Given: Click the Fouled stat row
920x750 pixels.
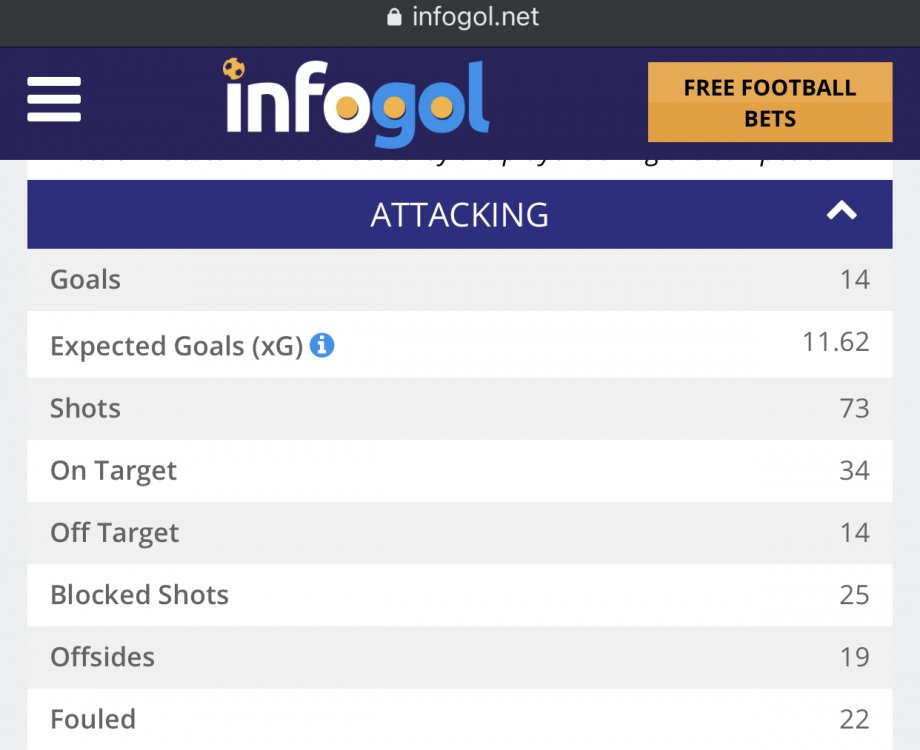Looking at the screenshot, I should pos(459,719).
